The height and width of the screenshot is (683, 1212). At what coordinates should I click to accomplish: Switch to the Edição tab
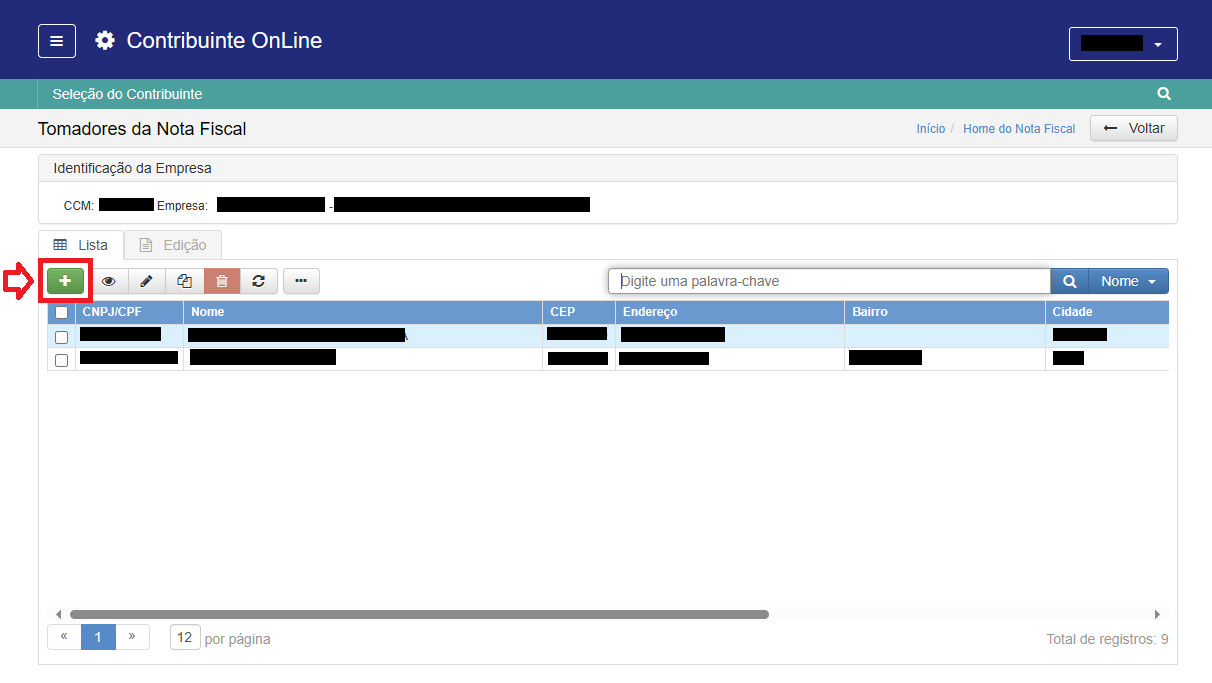(x=172, y=245)
